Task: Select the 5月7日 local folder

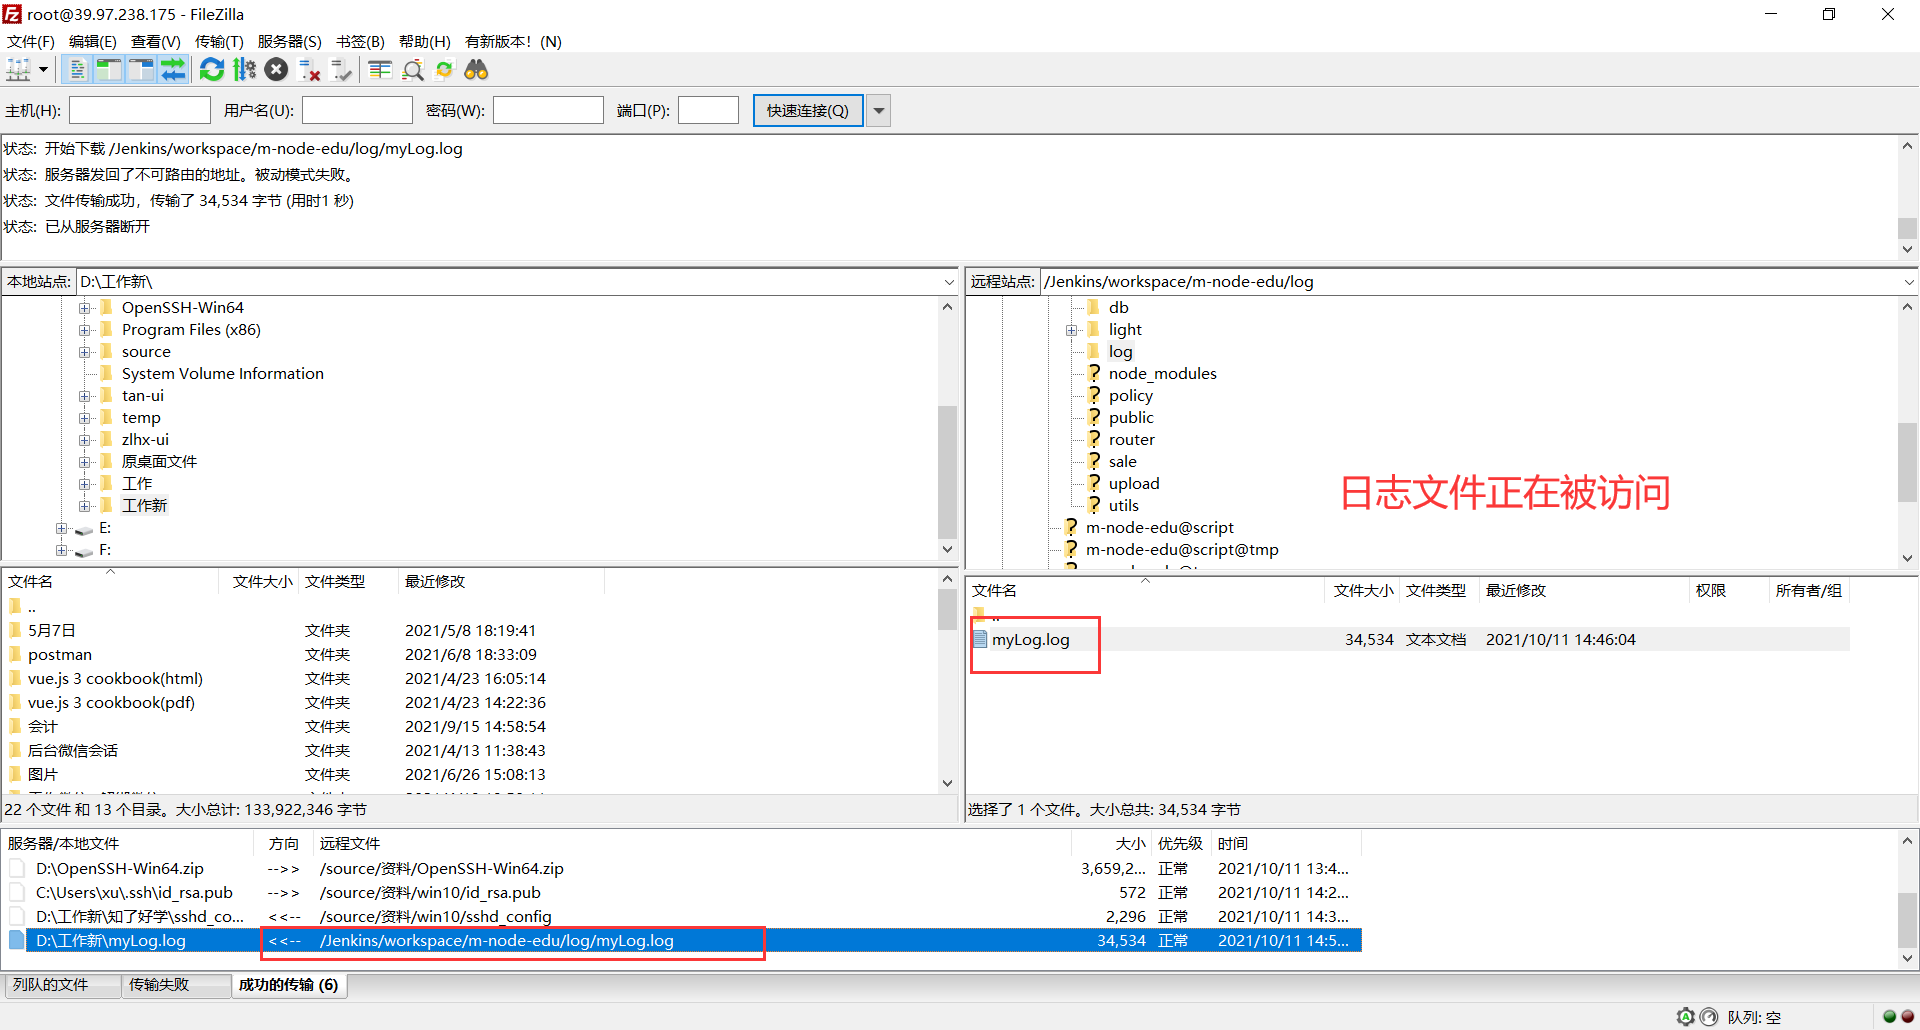Action: tap(52, 631)
